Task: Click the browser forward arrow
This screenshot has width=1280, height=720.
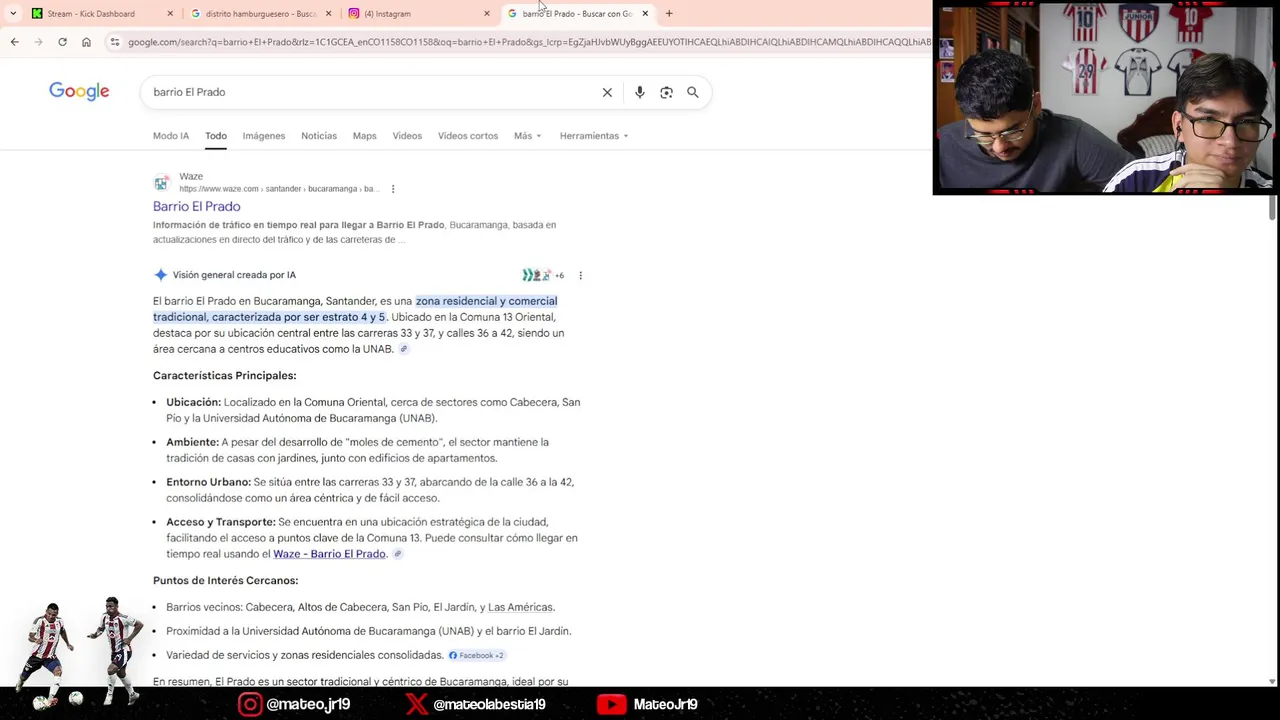Action: [38, 42]
